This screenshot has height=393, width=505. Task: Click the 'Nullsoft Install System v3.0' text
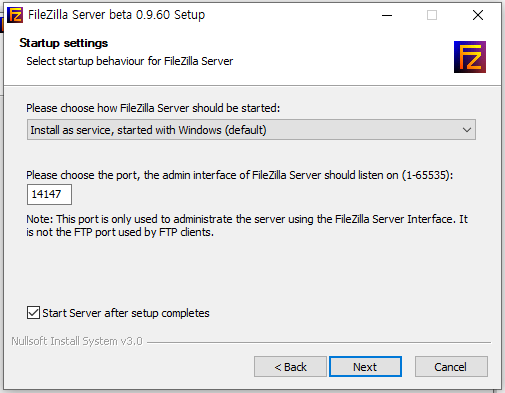77,341
